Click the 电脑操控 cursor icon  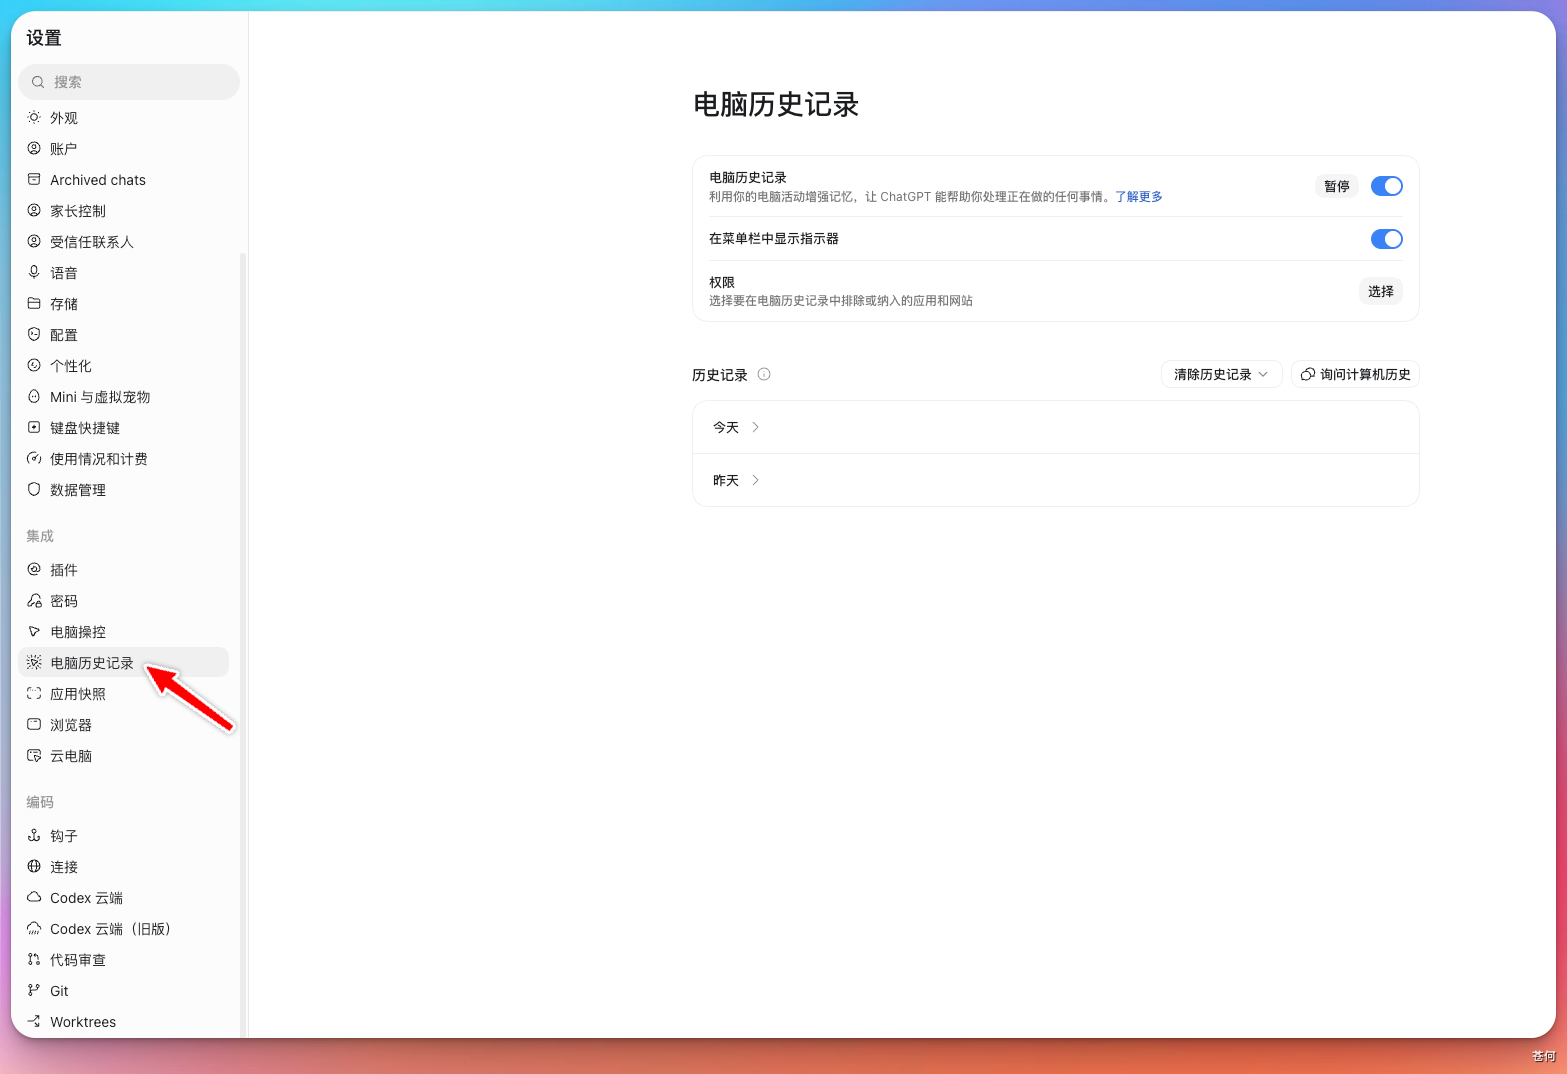(x=34, y=631)
